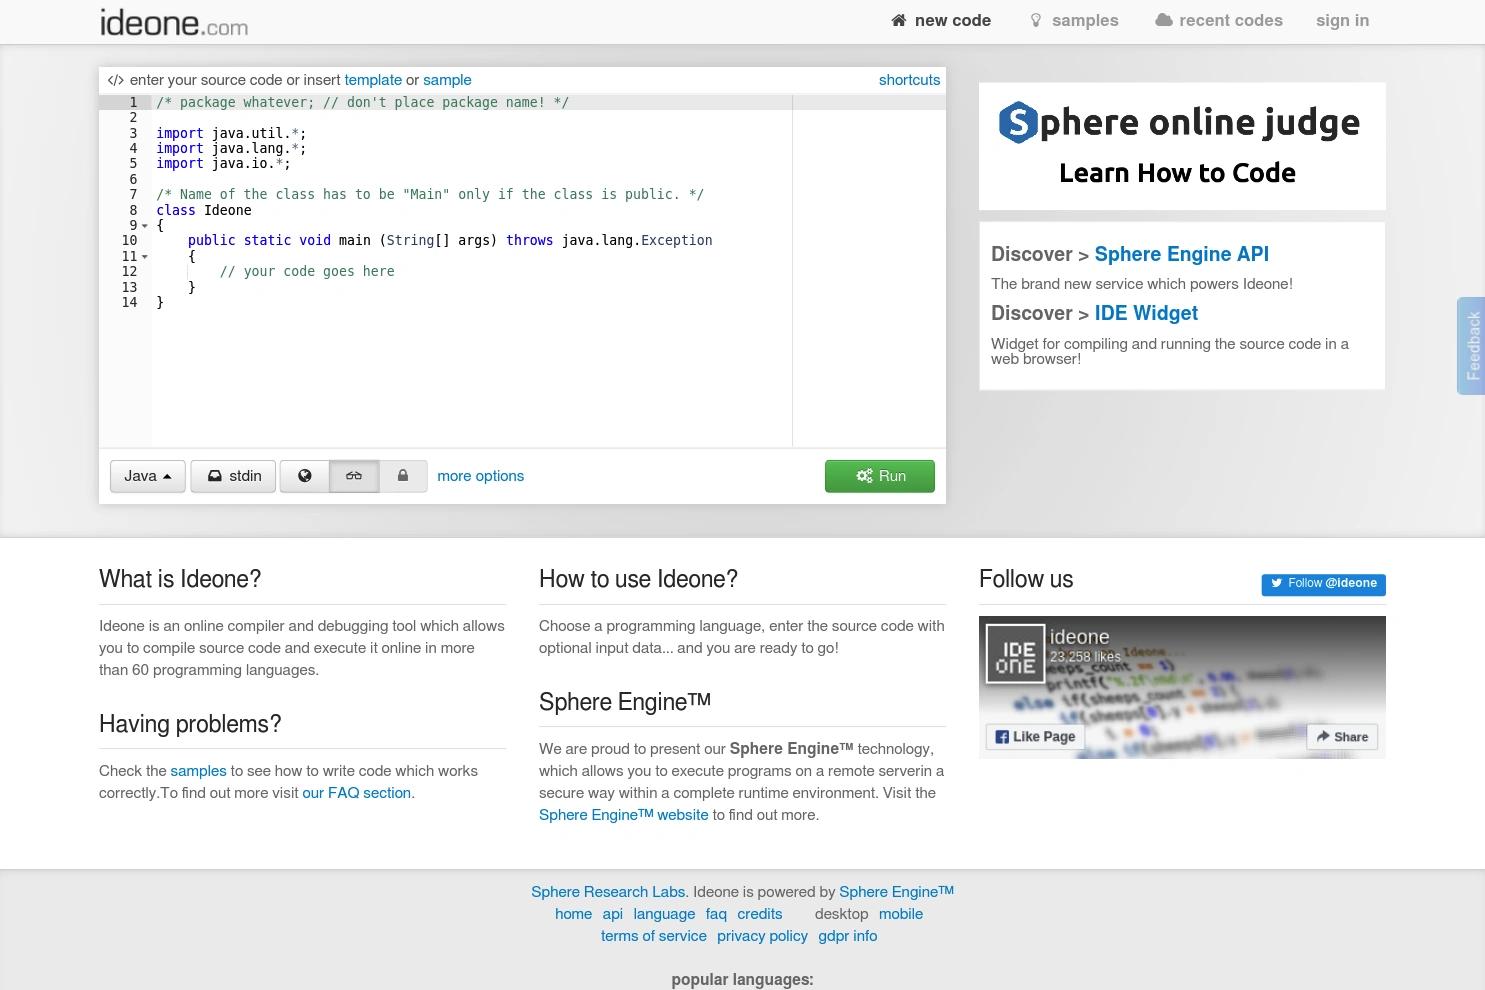Open our FAQ section link

[x=357, y=793]
